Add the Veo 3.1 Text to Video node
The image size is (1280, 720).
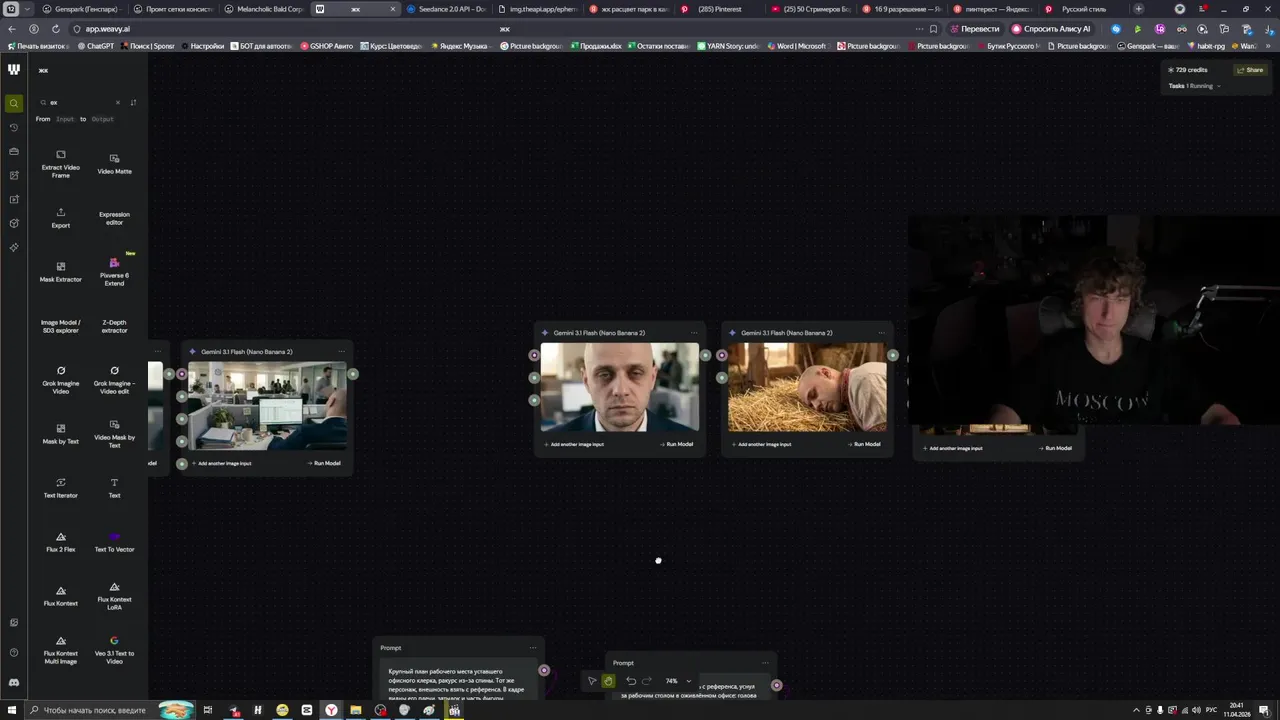114,650
